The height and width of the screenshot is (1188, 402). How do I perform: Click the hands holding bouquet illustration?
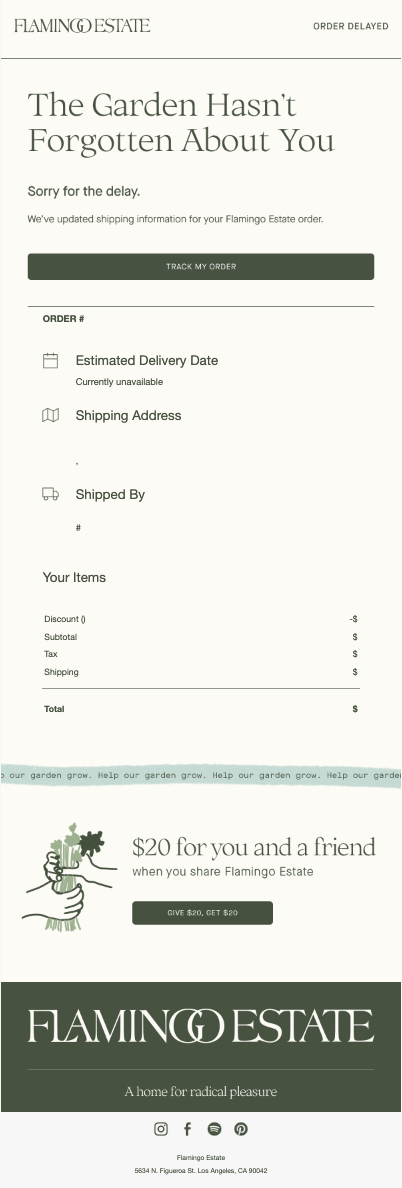point(70,877)
